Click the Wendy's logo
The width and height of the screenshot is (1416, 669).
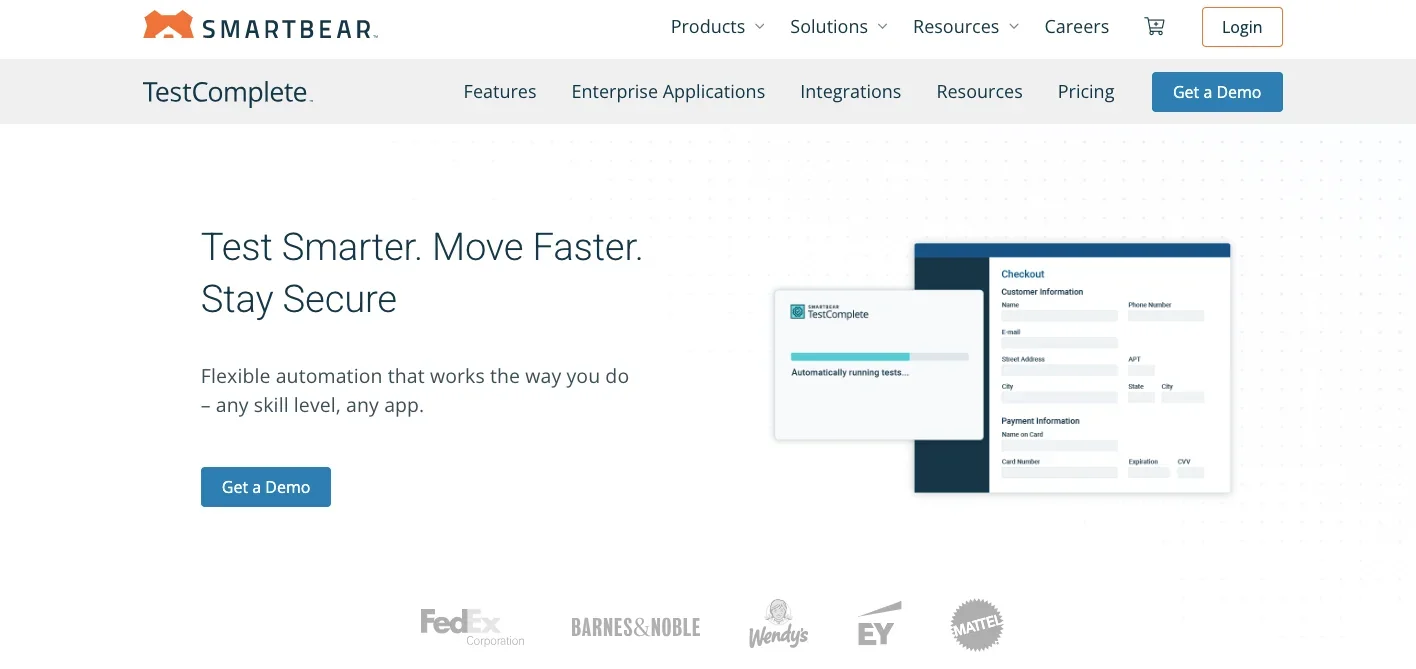click(778, 624)
